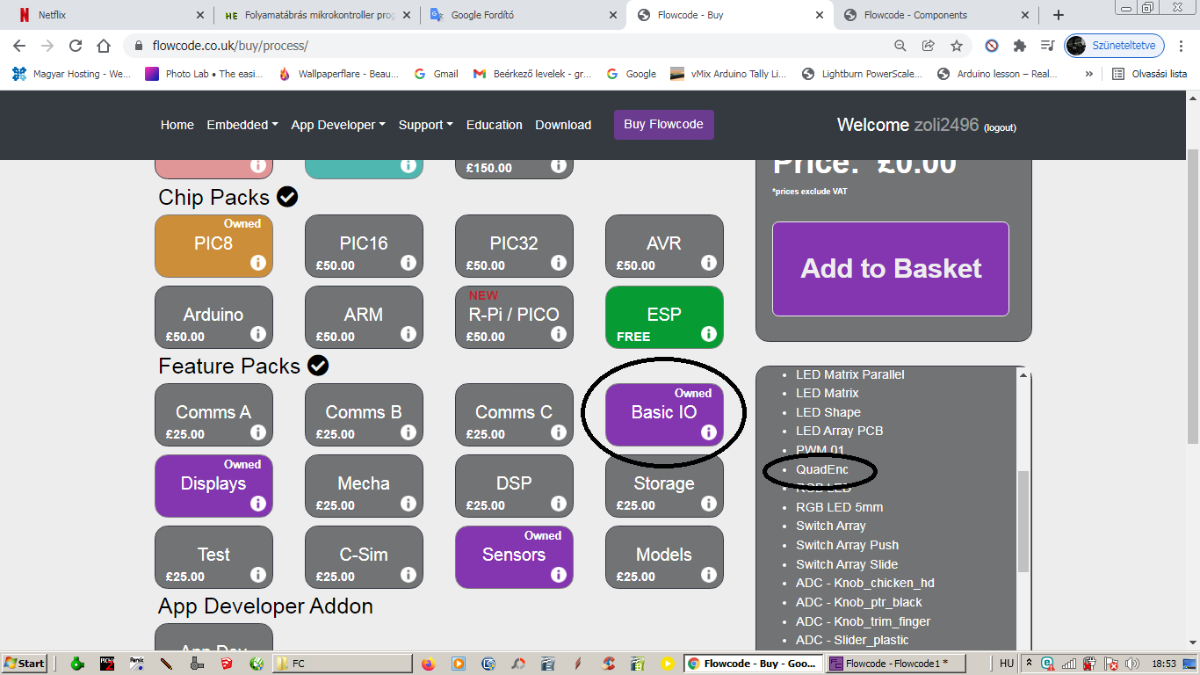1200x675 pixels.
Task: Toggle the PIC32 chip pack selection
Action: pyautogui.click(x=514, y=246)
